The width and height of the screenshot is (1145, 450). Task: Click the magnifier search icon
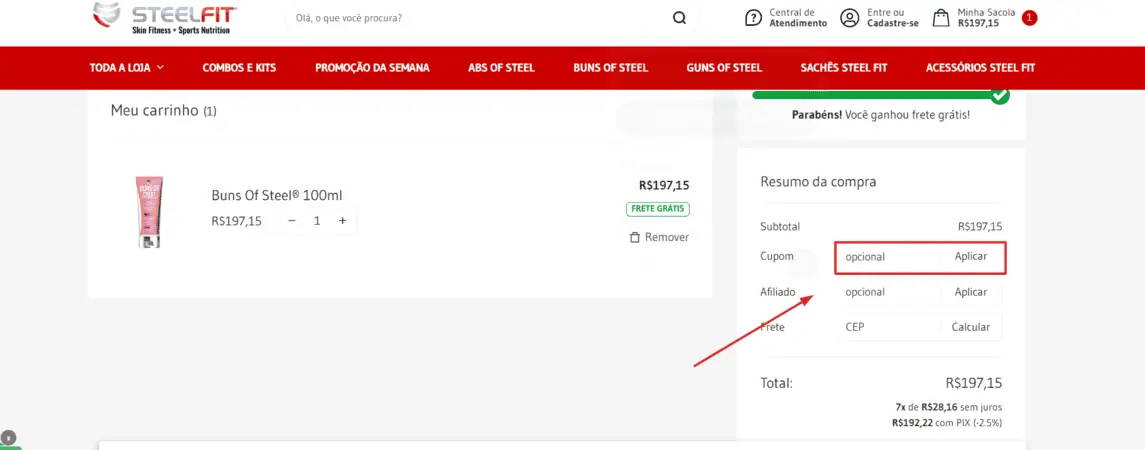point(679,18)
